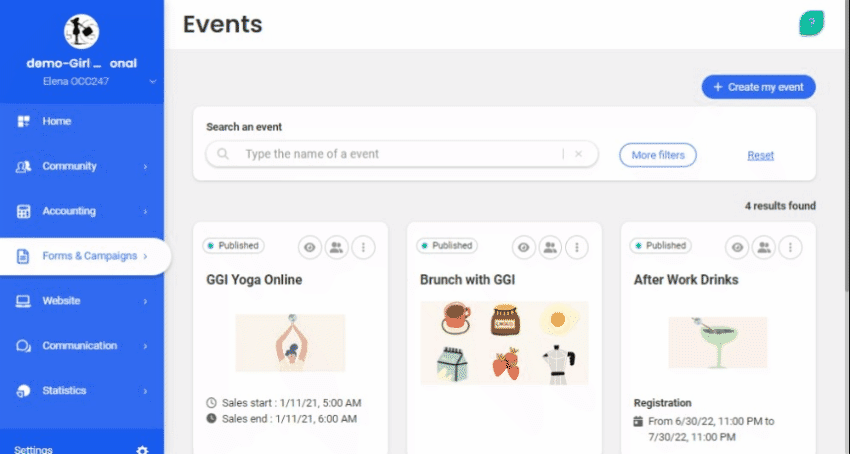This screenshot has width=850, height=454.
Task: Click the green user avatar icon
Action: click(x=811, y=24)
